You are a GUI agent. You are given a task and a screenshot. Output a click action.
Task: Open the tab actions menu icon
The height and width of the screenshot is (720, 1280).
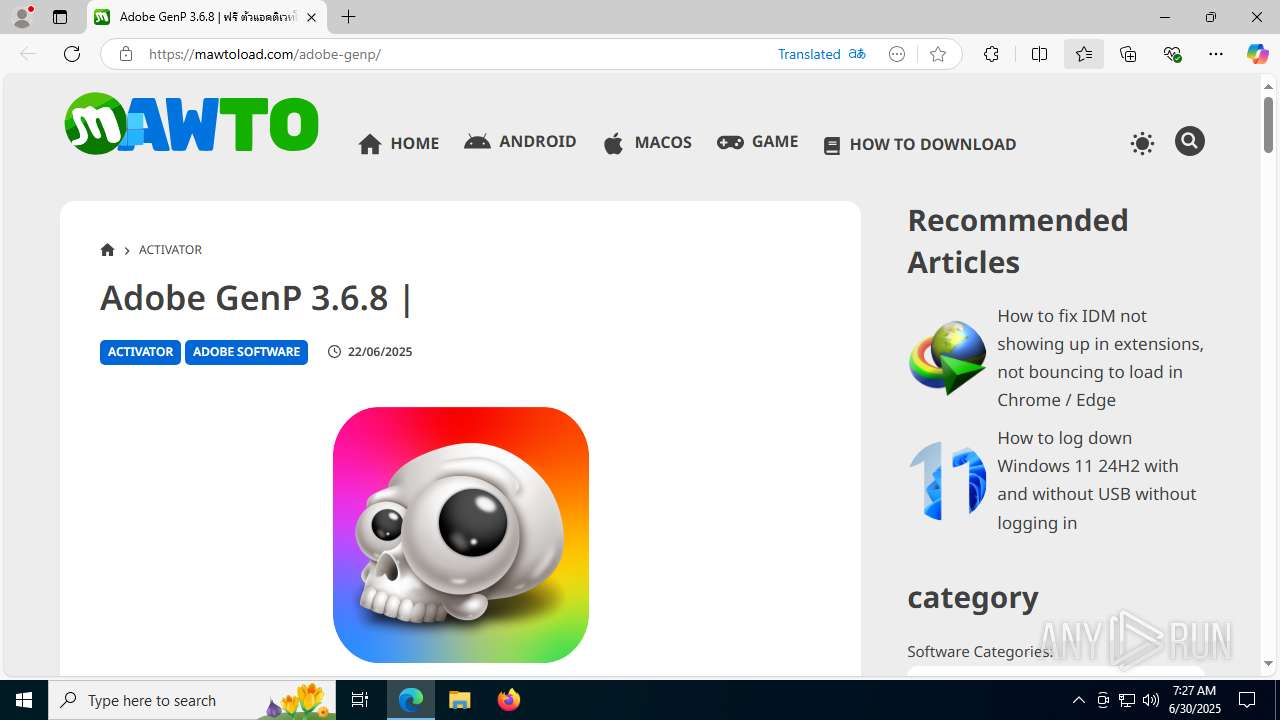(x=60, y=17)
